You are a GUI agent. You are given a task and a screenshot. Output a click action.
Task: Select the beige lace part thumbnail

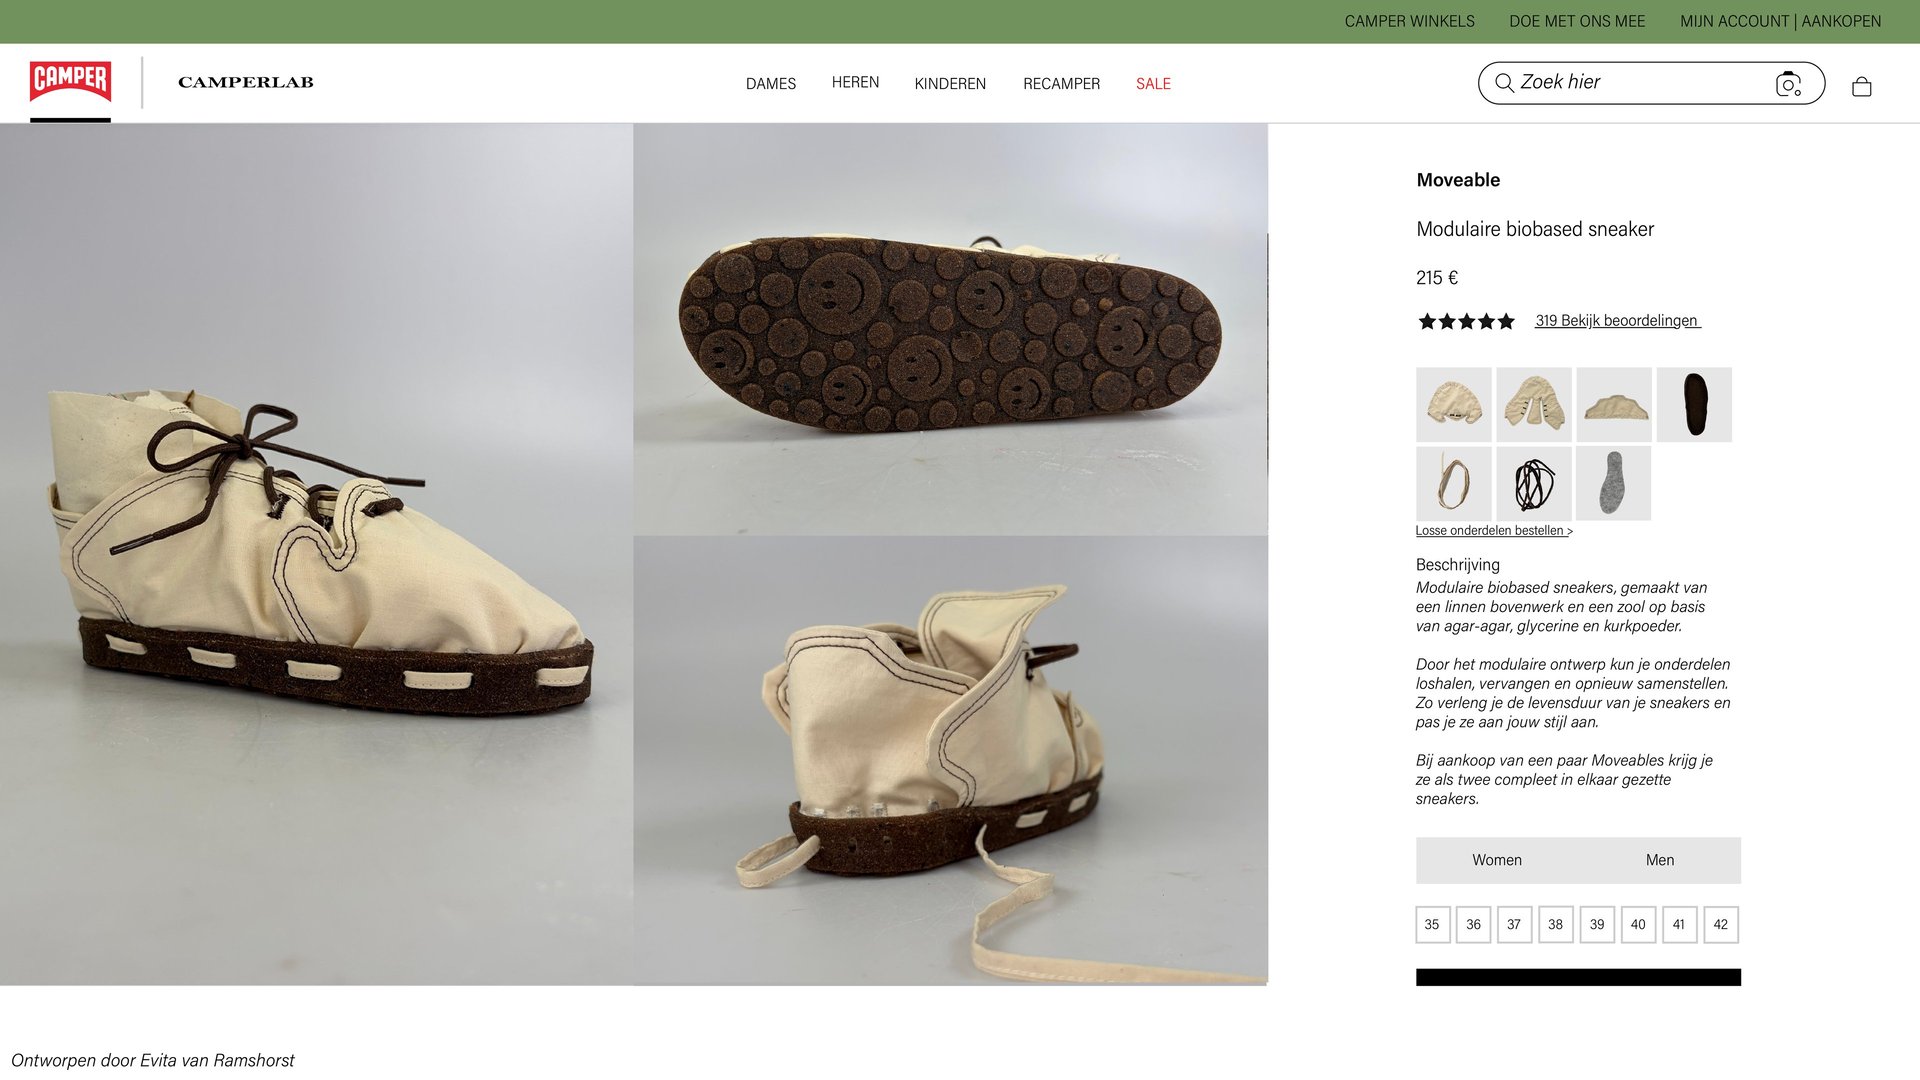point(1453,484)
